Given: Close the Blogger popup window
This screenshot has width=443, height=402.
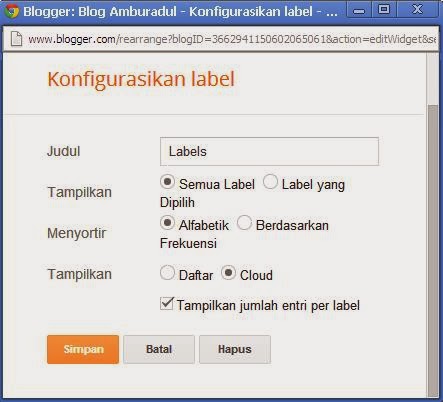Looking at the screenshot, I should [x=418, y=10].
